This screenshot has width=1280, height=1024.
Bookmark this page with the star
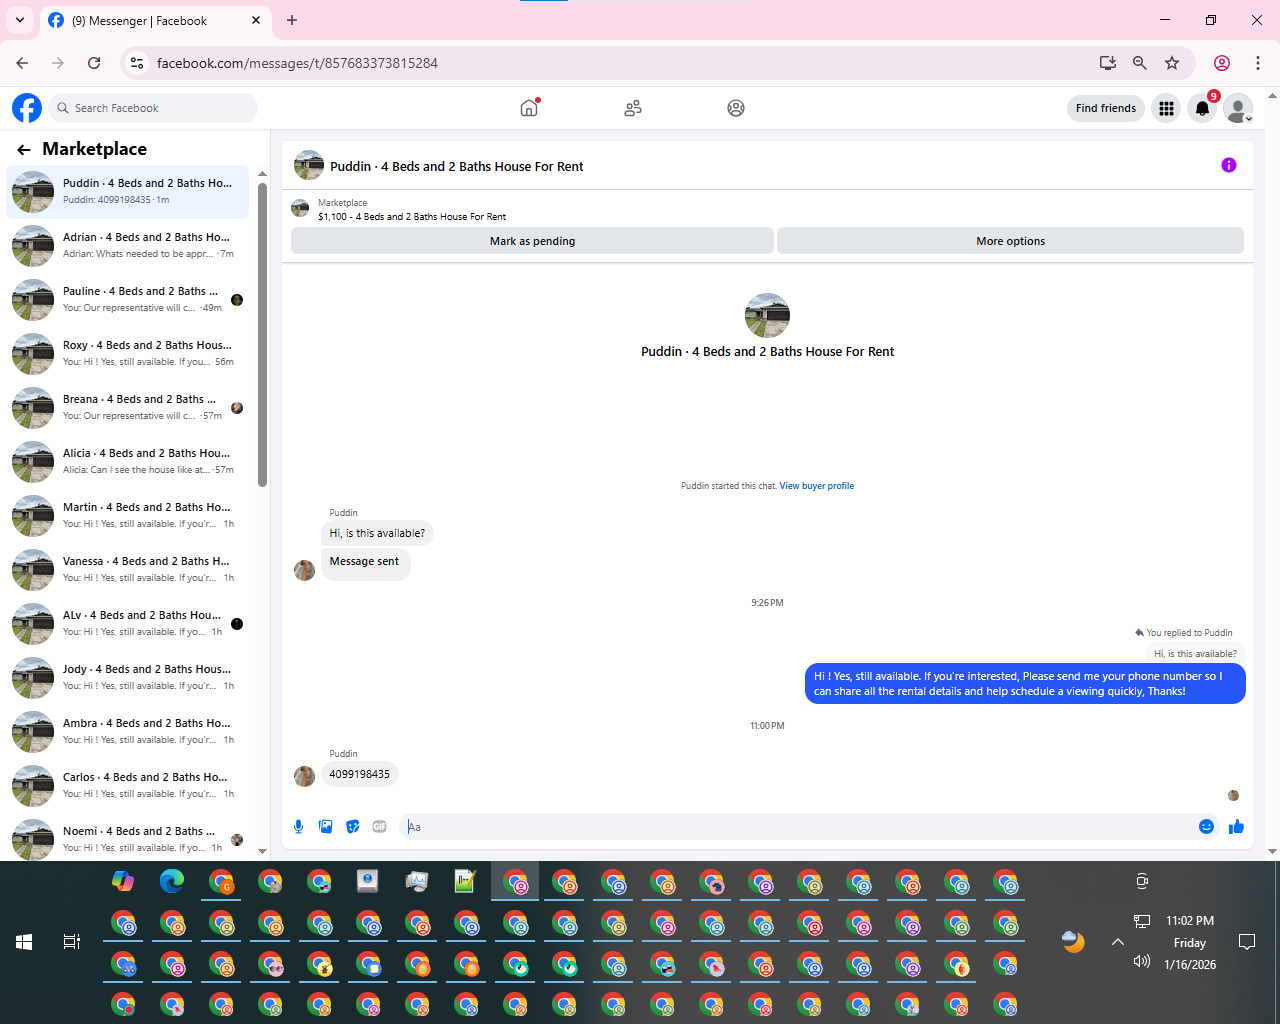(1172, 63)
